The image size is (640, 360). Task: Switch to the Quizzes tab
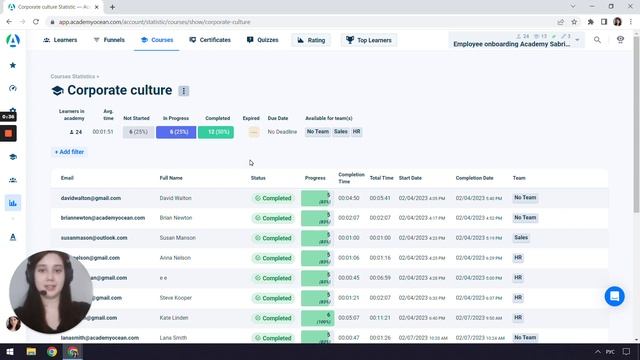tap(262, 40)
